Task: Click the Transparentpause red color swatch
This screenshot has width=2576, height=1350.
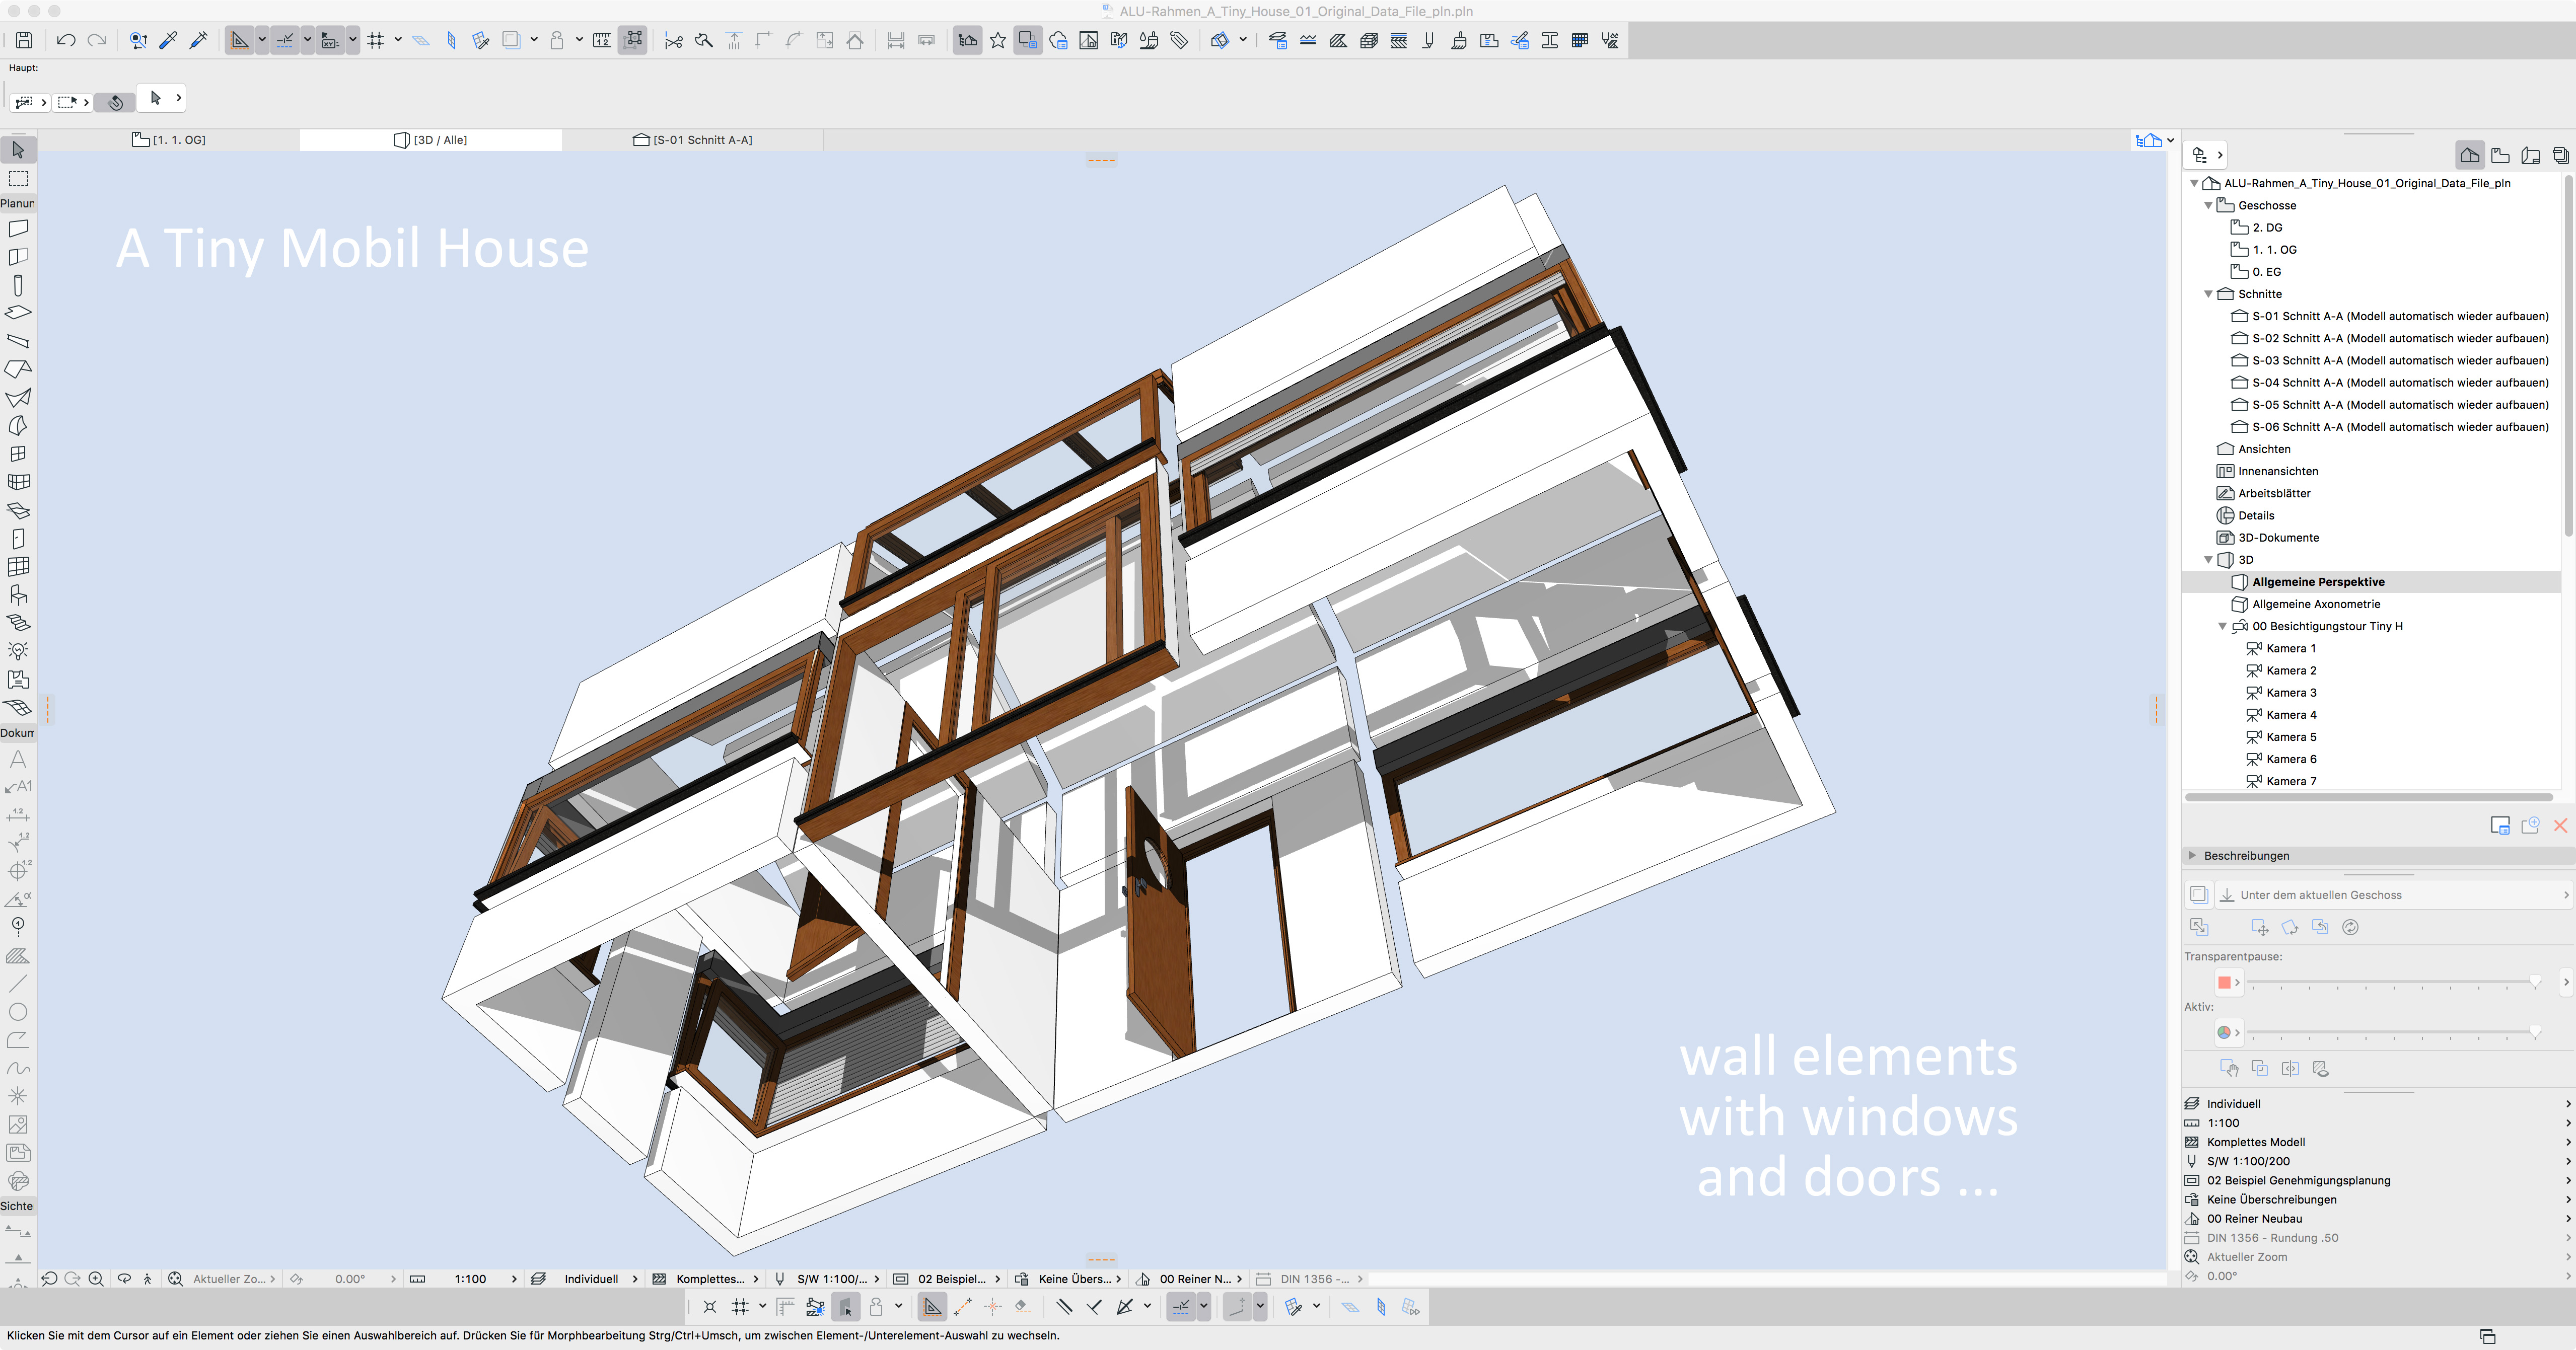Action: pos(2224,982)
